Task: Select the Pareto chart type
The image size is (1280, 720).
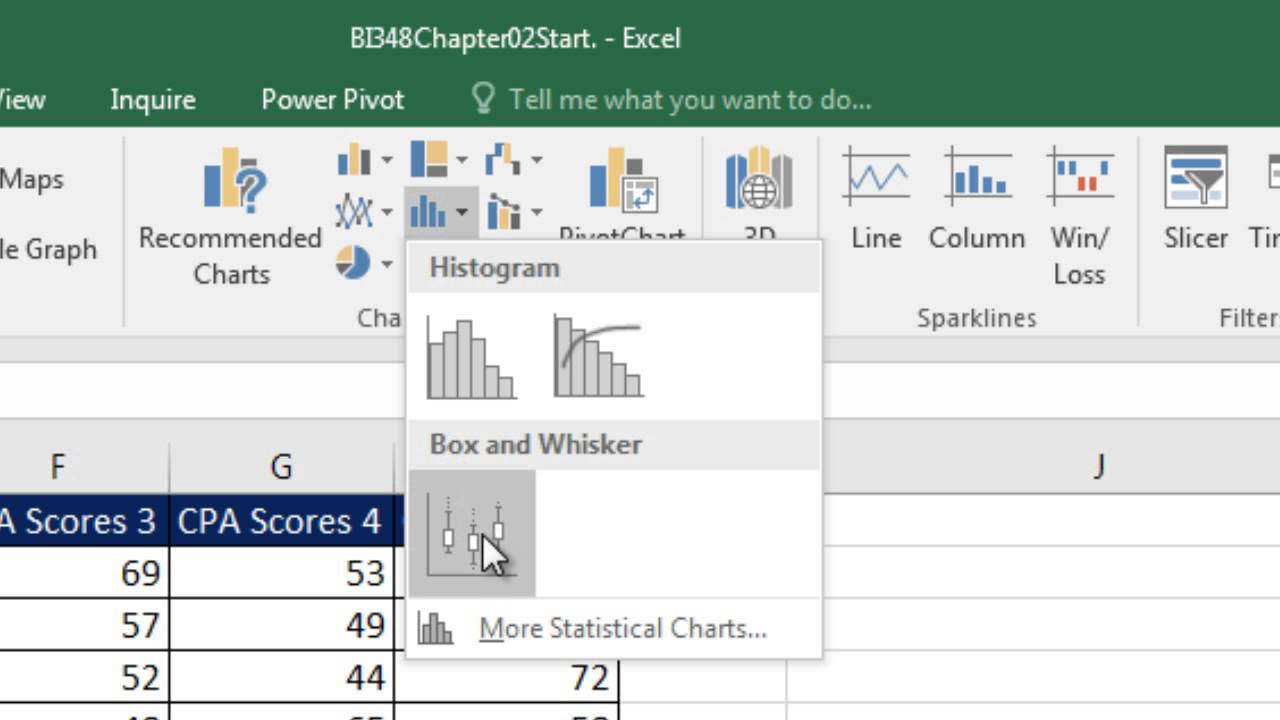Action: 598,358
